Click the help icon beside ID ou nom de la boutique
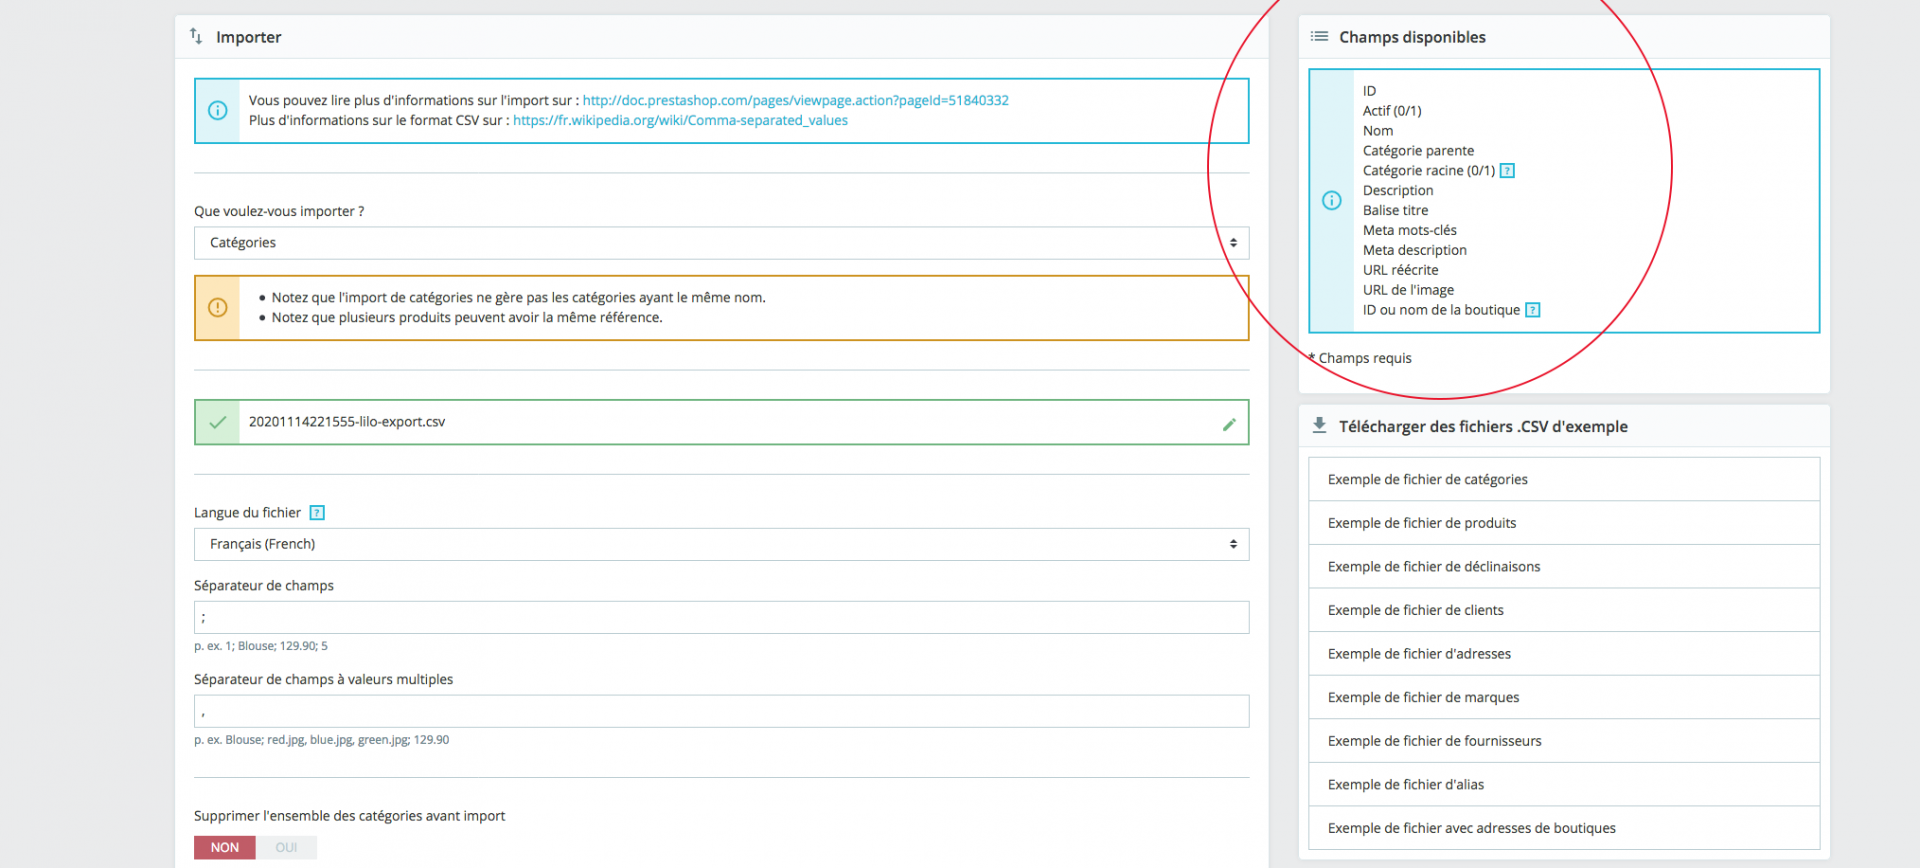This screenshot has height=868, width=1920. pyautogui.click(x=1533, y=310)
